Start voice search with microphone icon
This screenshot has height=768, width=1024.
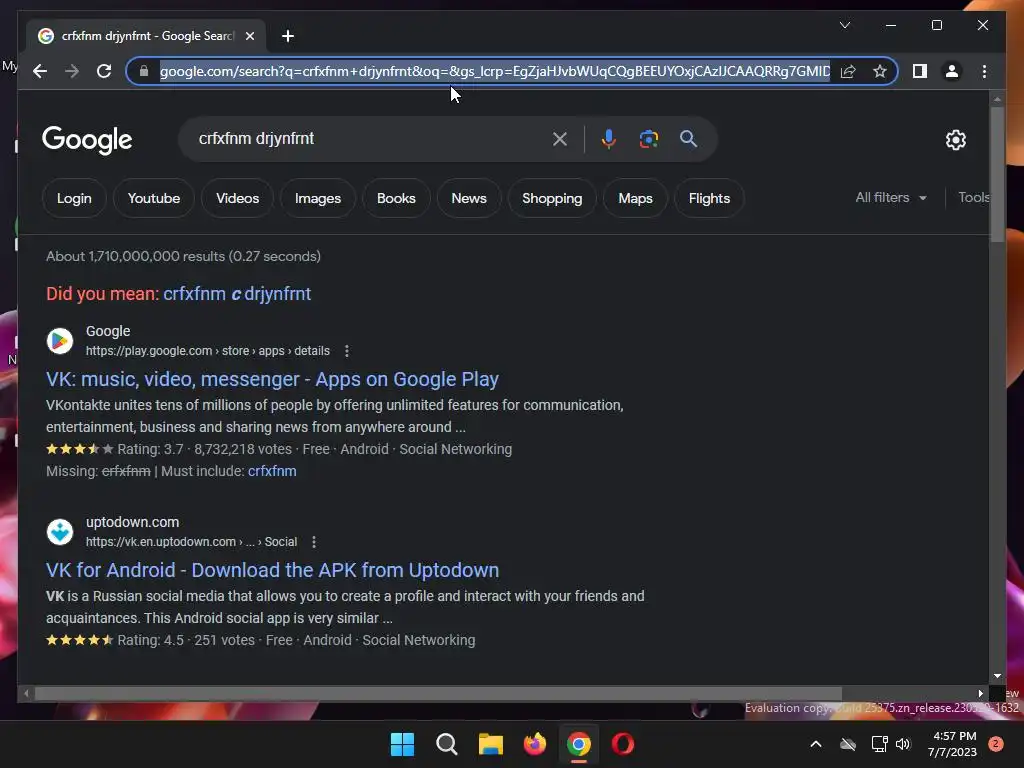pyautogui.click(x=608, y=138)
